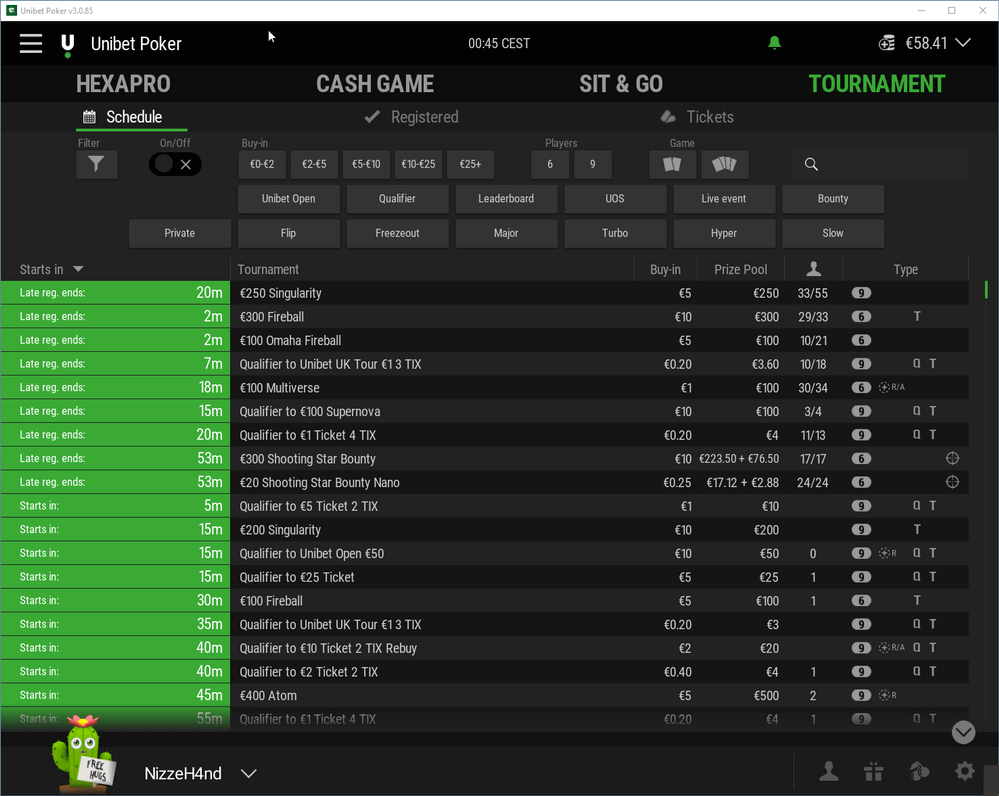The width and height of the screenshot is (999, 796).
Task: Click the search magnifier icon
Action: (811, 164)
